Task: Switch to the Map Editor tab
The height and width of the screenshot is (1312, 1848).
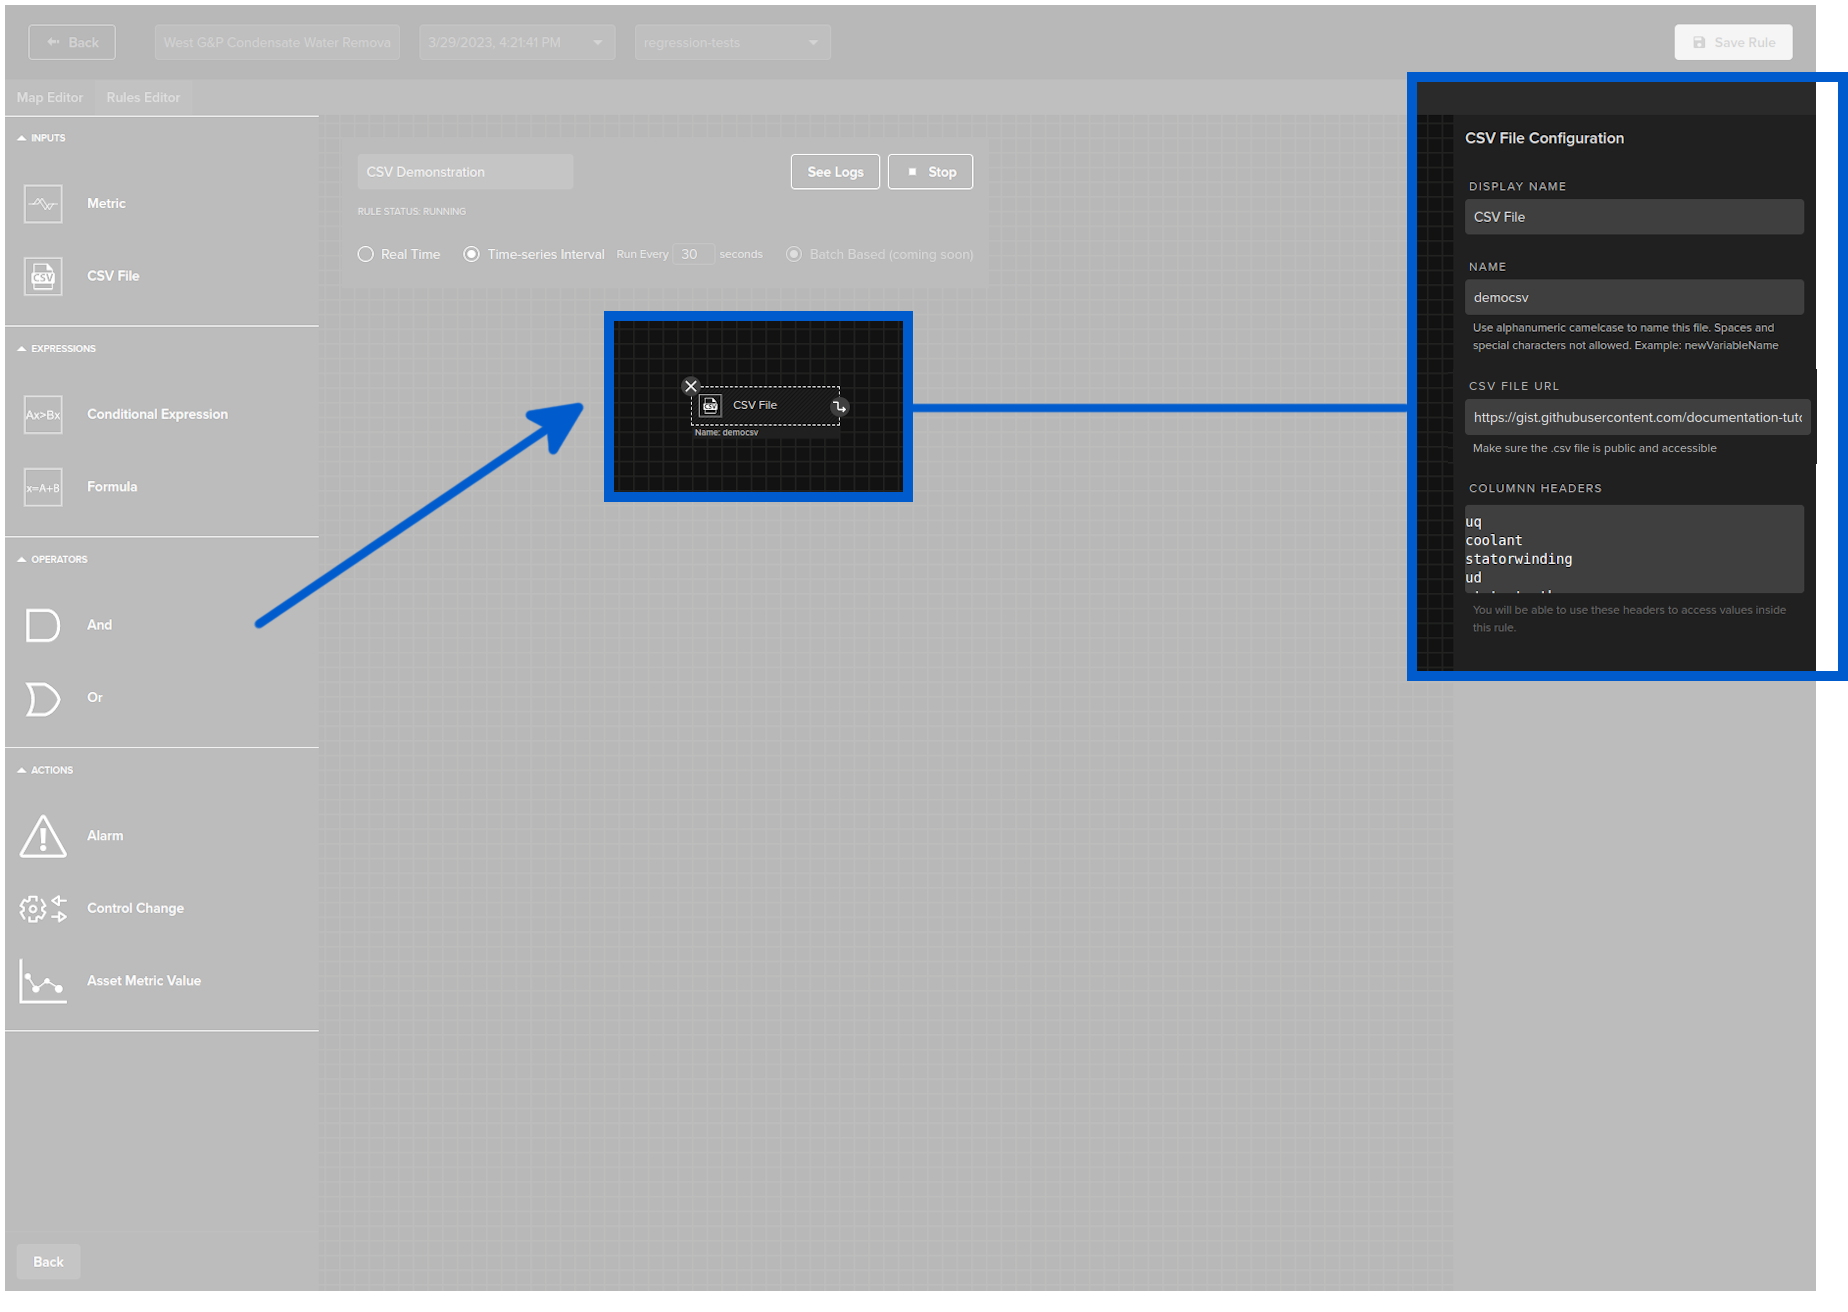Action: pos(50,98)
